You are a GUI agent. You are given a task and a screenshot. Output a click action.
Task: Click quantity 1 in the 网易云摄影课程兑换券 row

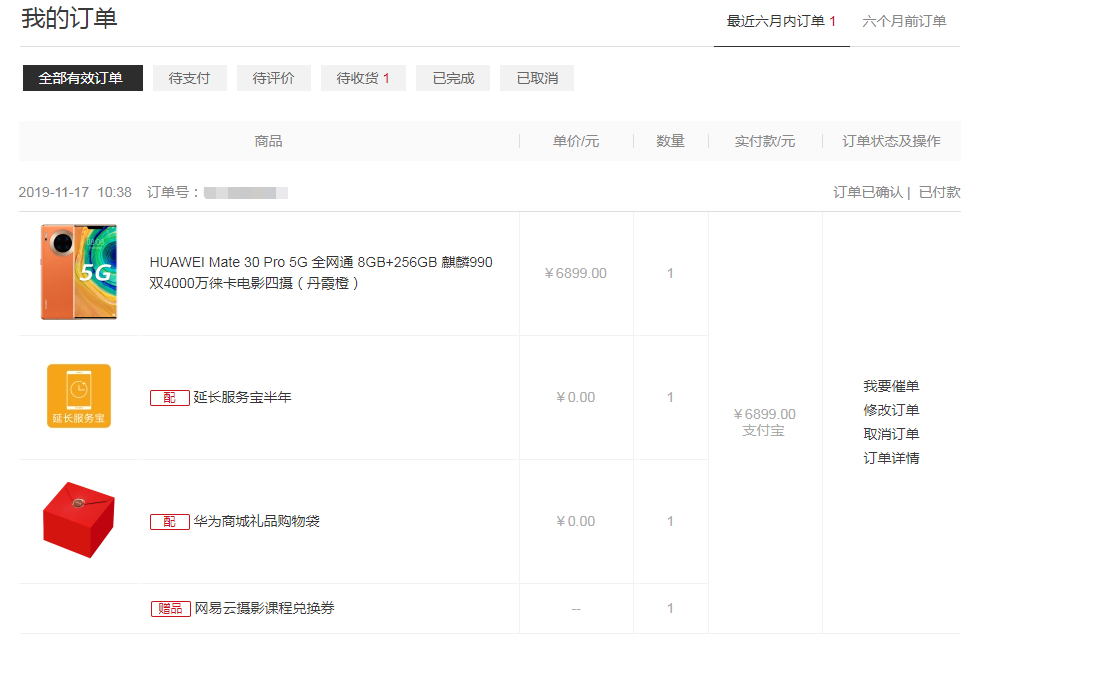click(670, 608)
